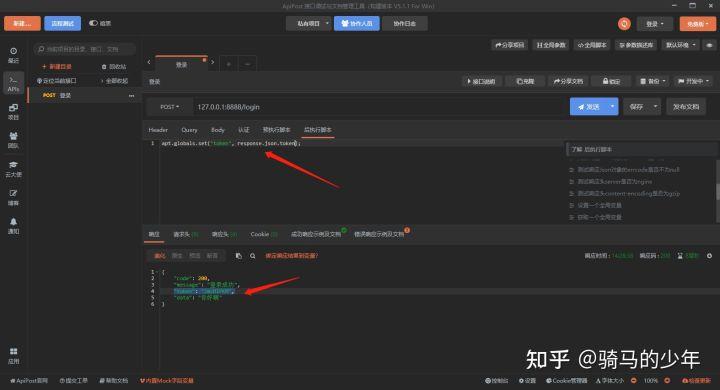Open the private project (私有项目) dropdown
Image resolution: width=720 pixels, height=390 pixels.
[309, 23]
